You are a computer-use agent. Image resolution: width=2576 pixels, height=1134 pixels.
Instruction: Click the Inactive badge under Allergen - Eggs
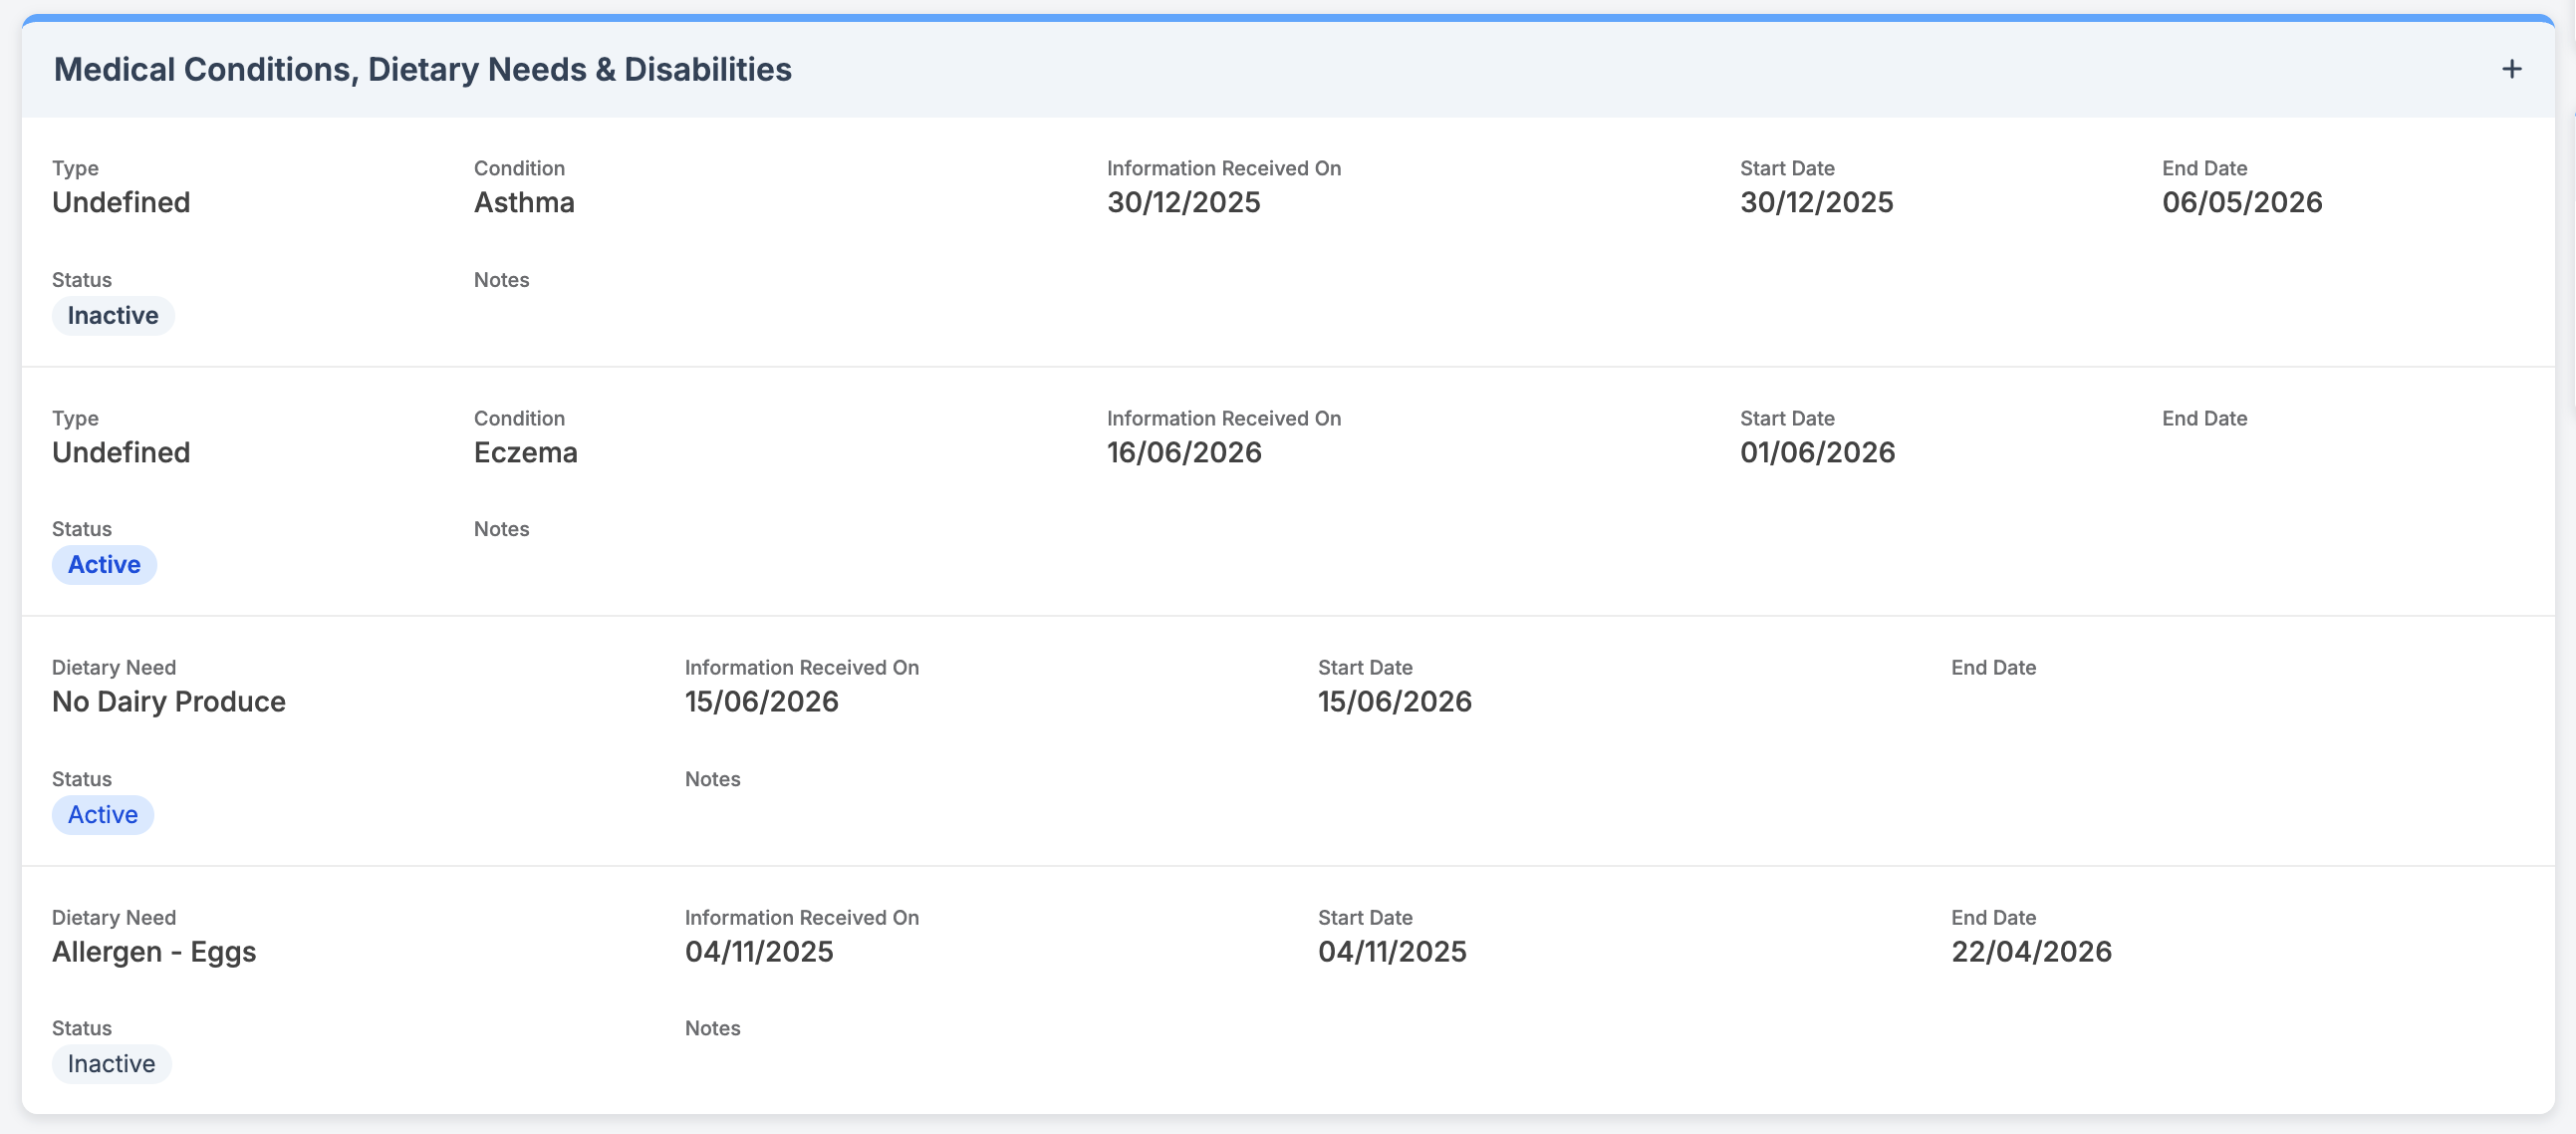click(111, 1063)
